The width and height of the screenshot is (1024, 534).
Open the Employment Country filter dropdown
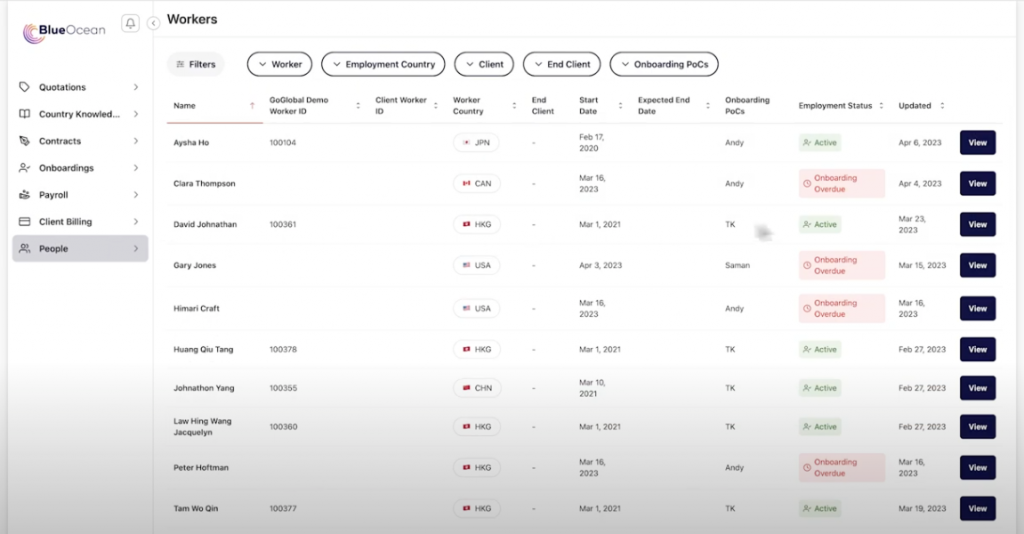tap(383, 64)
